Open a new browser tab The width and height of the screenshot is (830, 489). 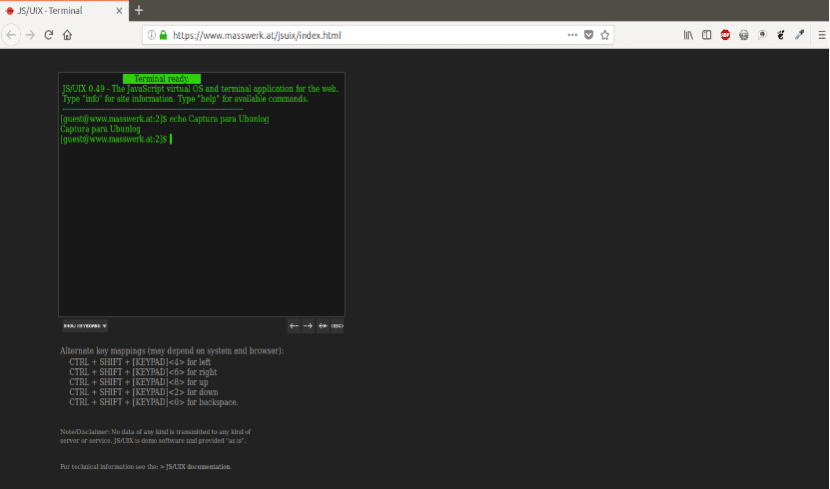pos(139,10)
